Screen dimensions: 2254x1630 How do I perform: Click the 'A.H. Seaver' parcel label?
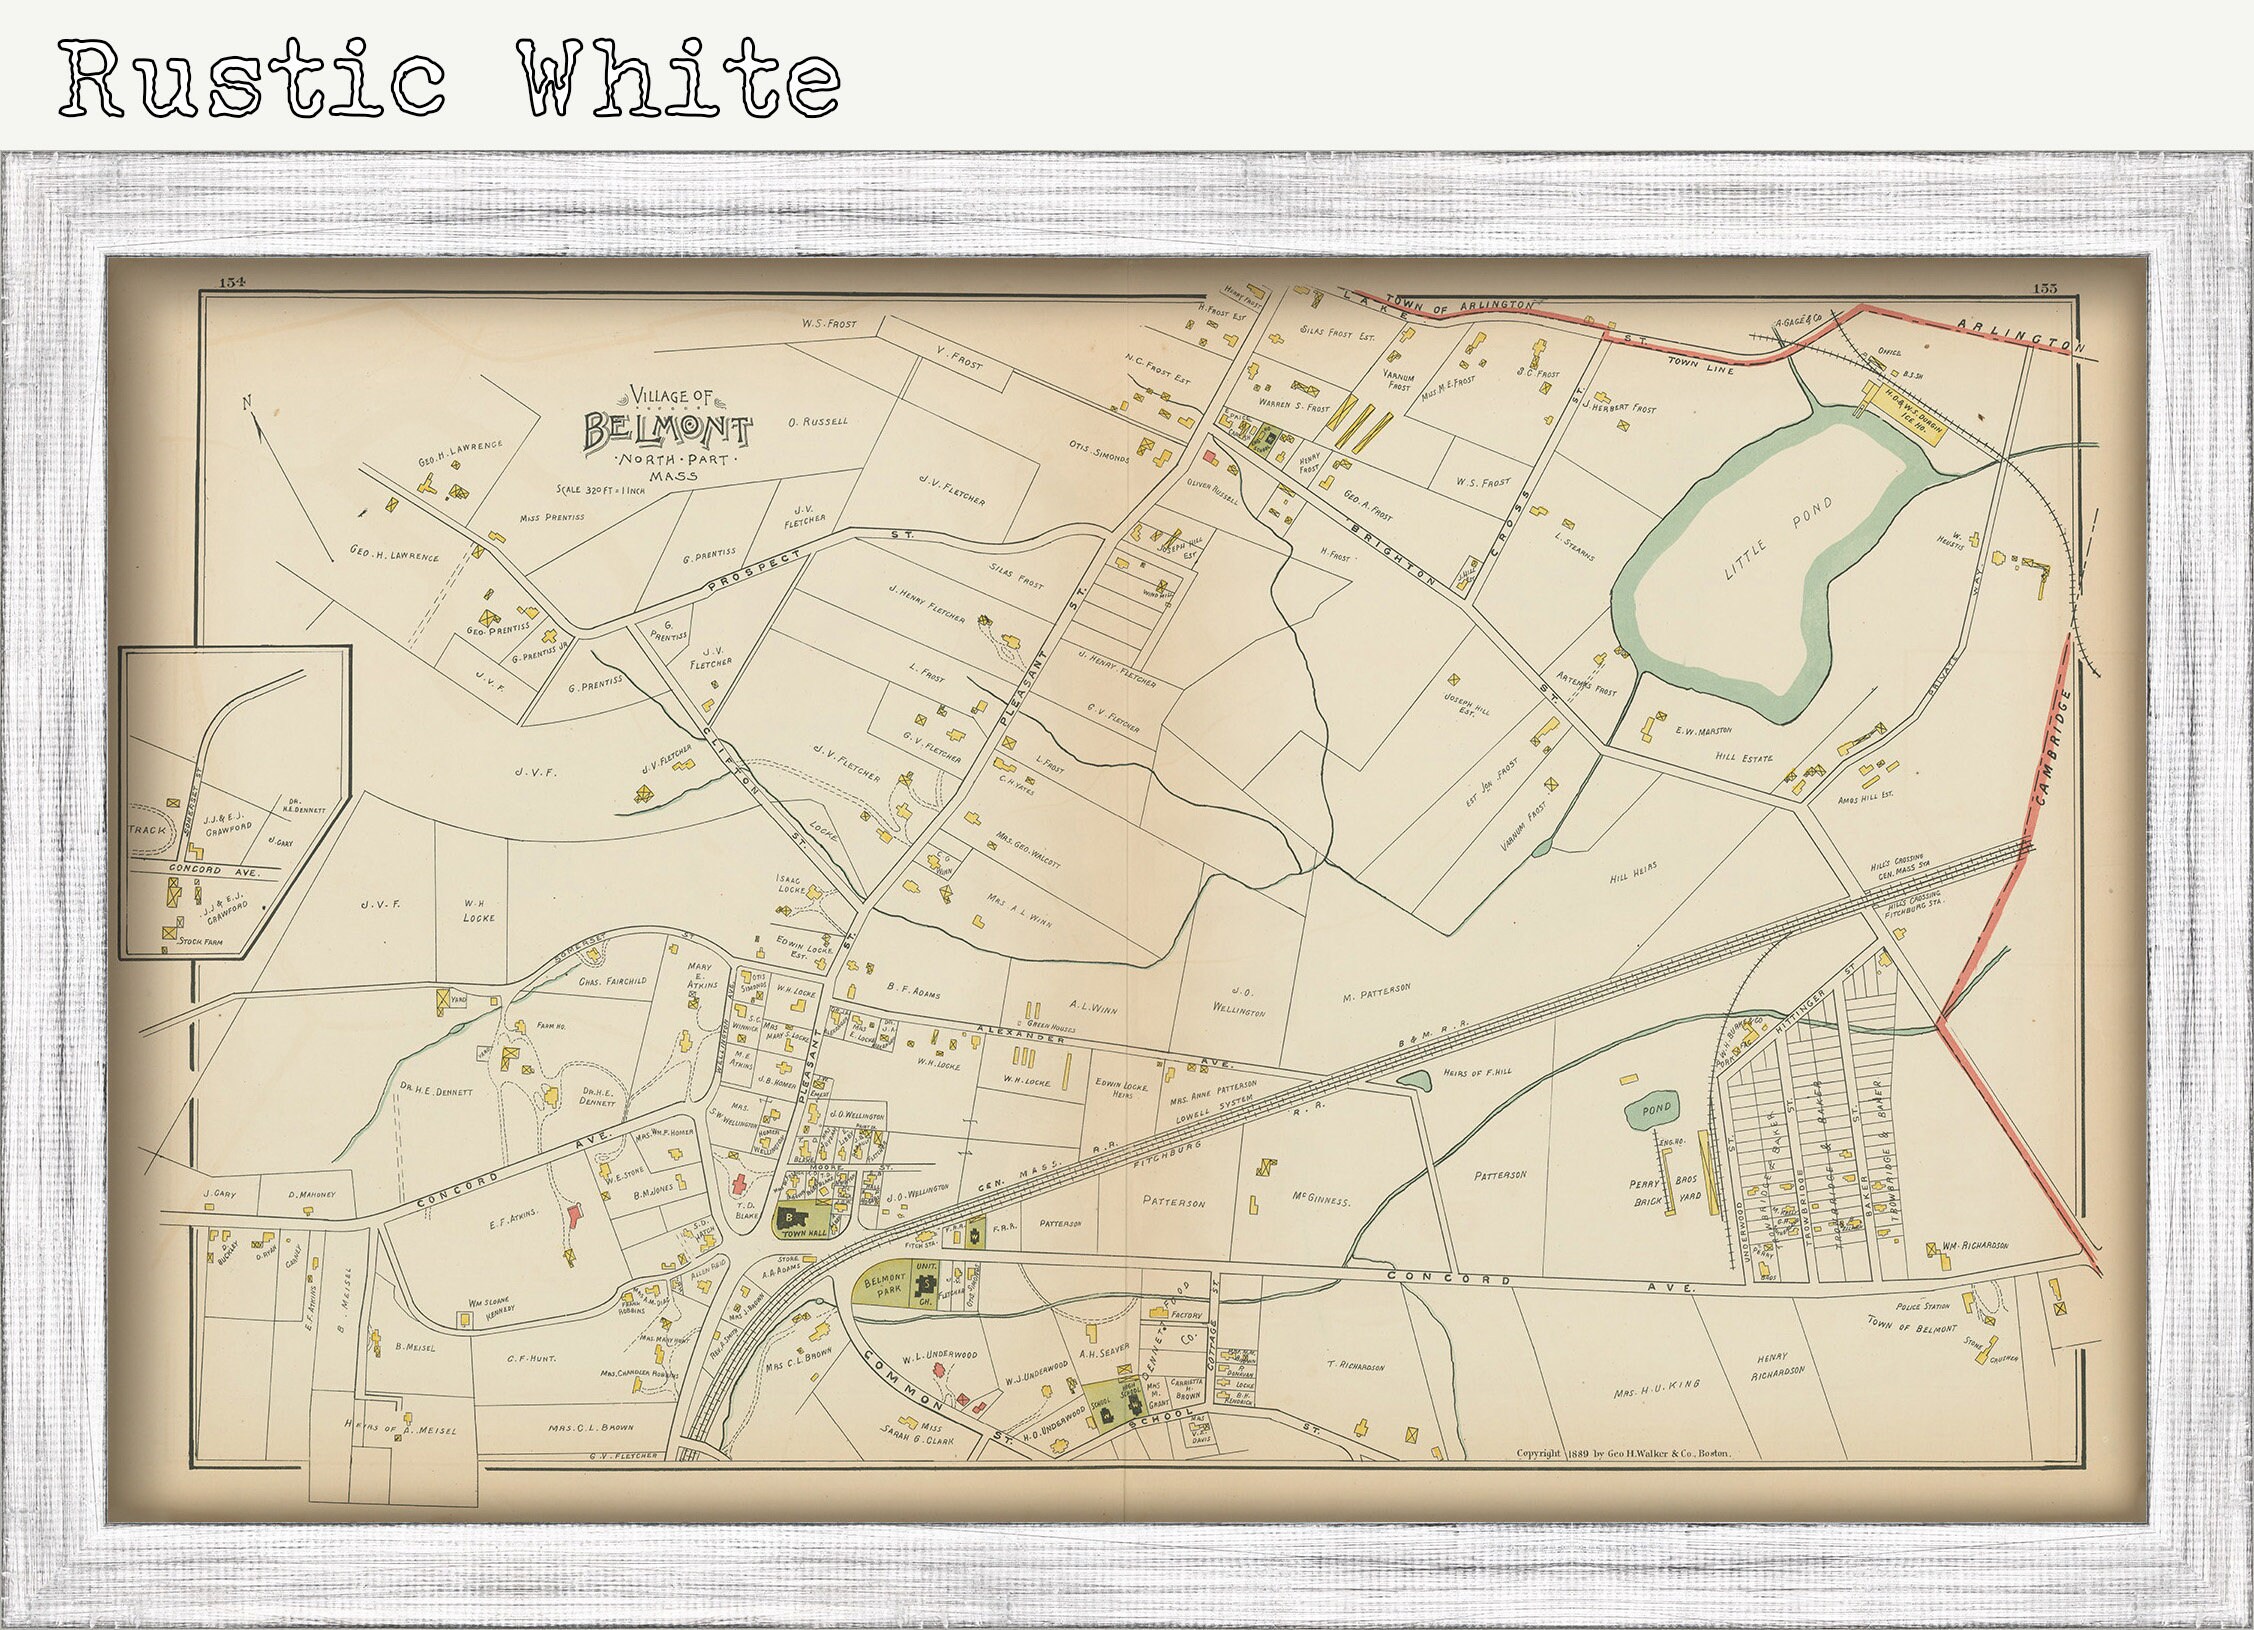click(x=1103, y=1352)
